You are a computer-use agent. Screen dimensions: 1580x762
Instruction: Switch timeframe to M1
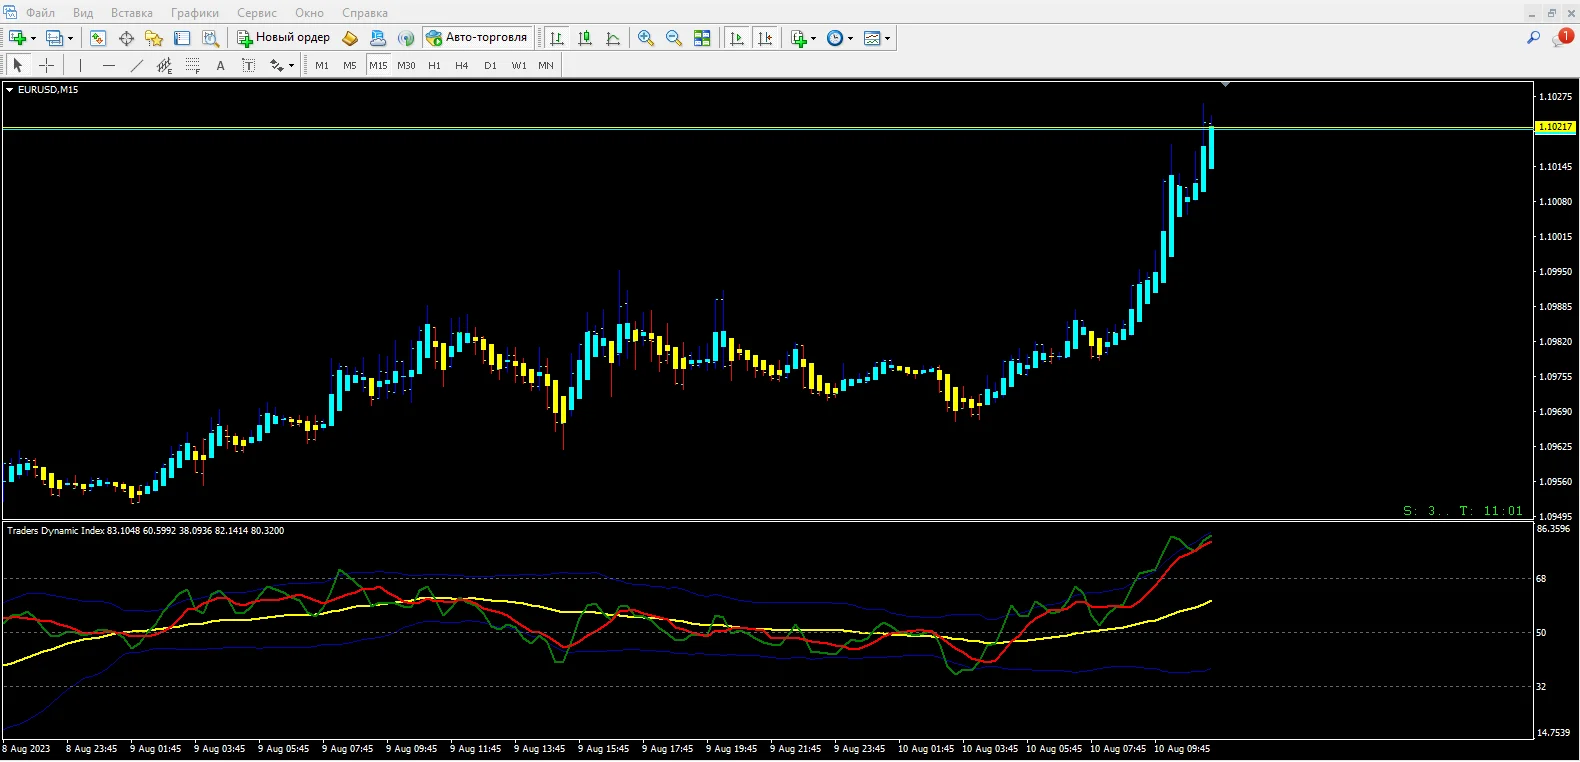pos(322,65)
